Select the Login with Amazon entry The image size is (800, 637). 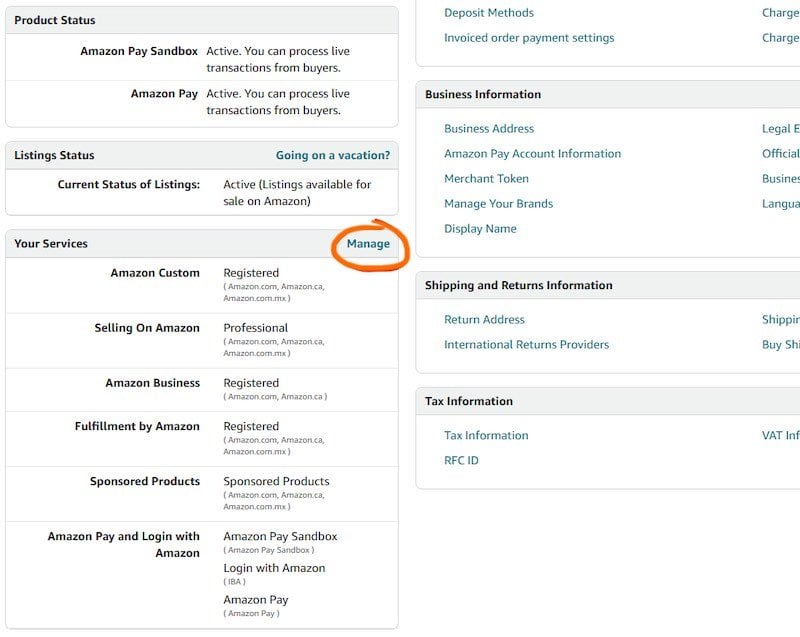[274, 568]
